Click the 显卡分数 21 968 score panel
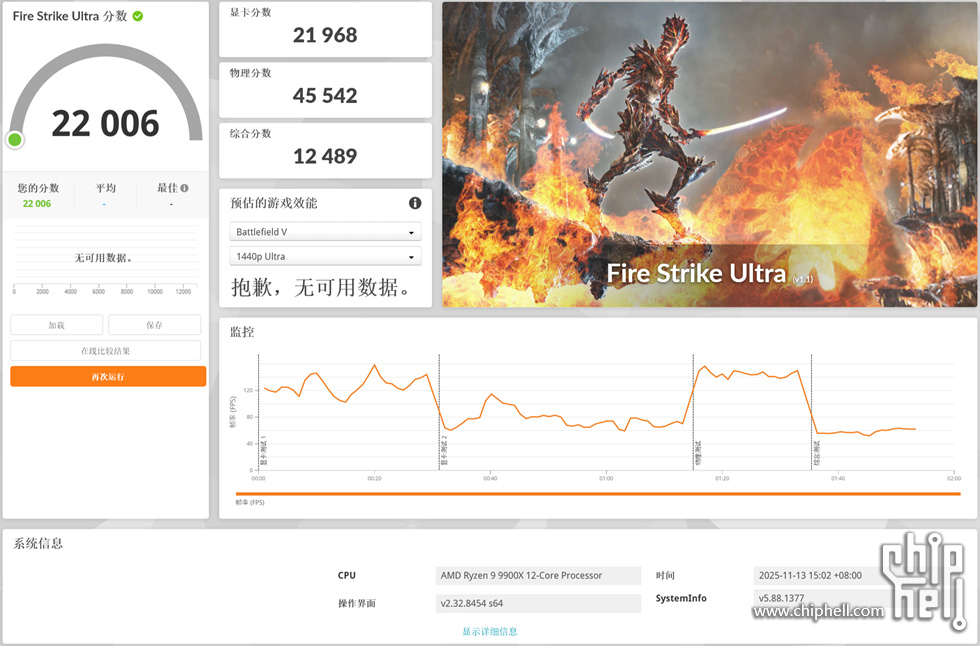Image resolution: width=980 pixels, height=646 pixels. [325, 28]
